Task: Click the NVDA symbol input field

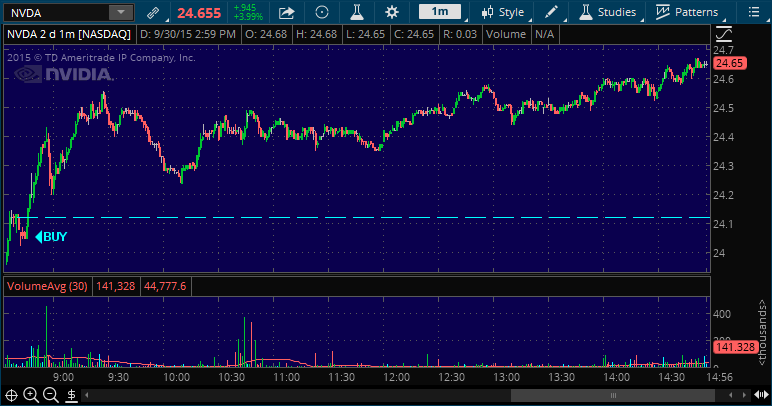Action: click(55, 12)
